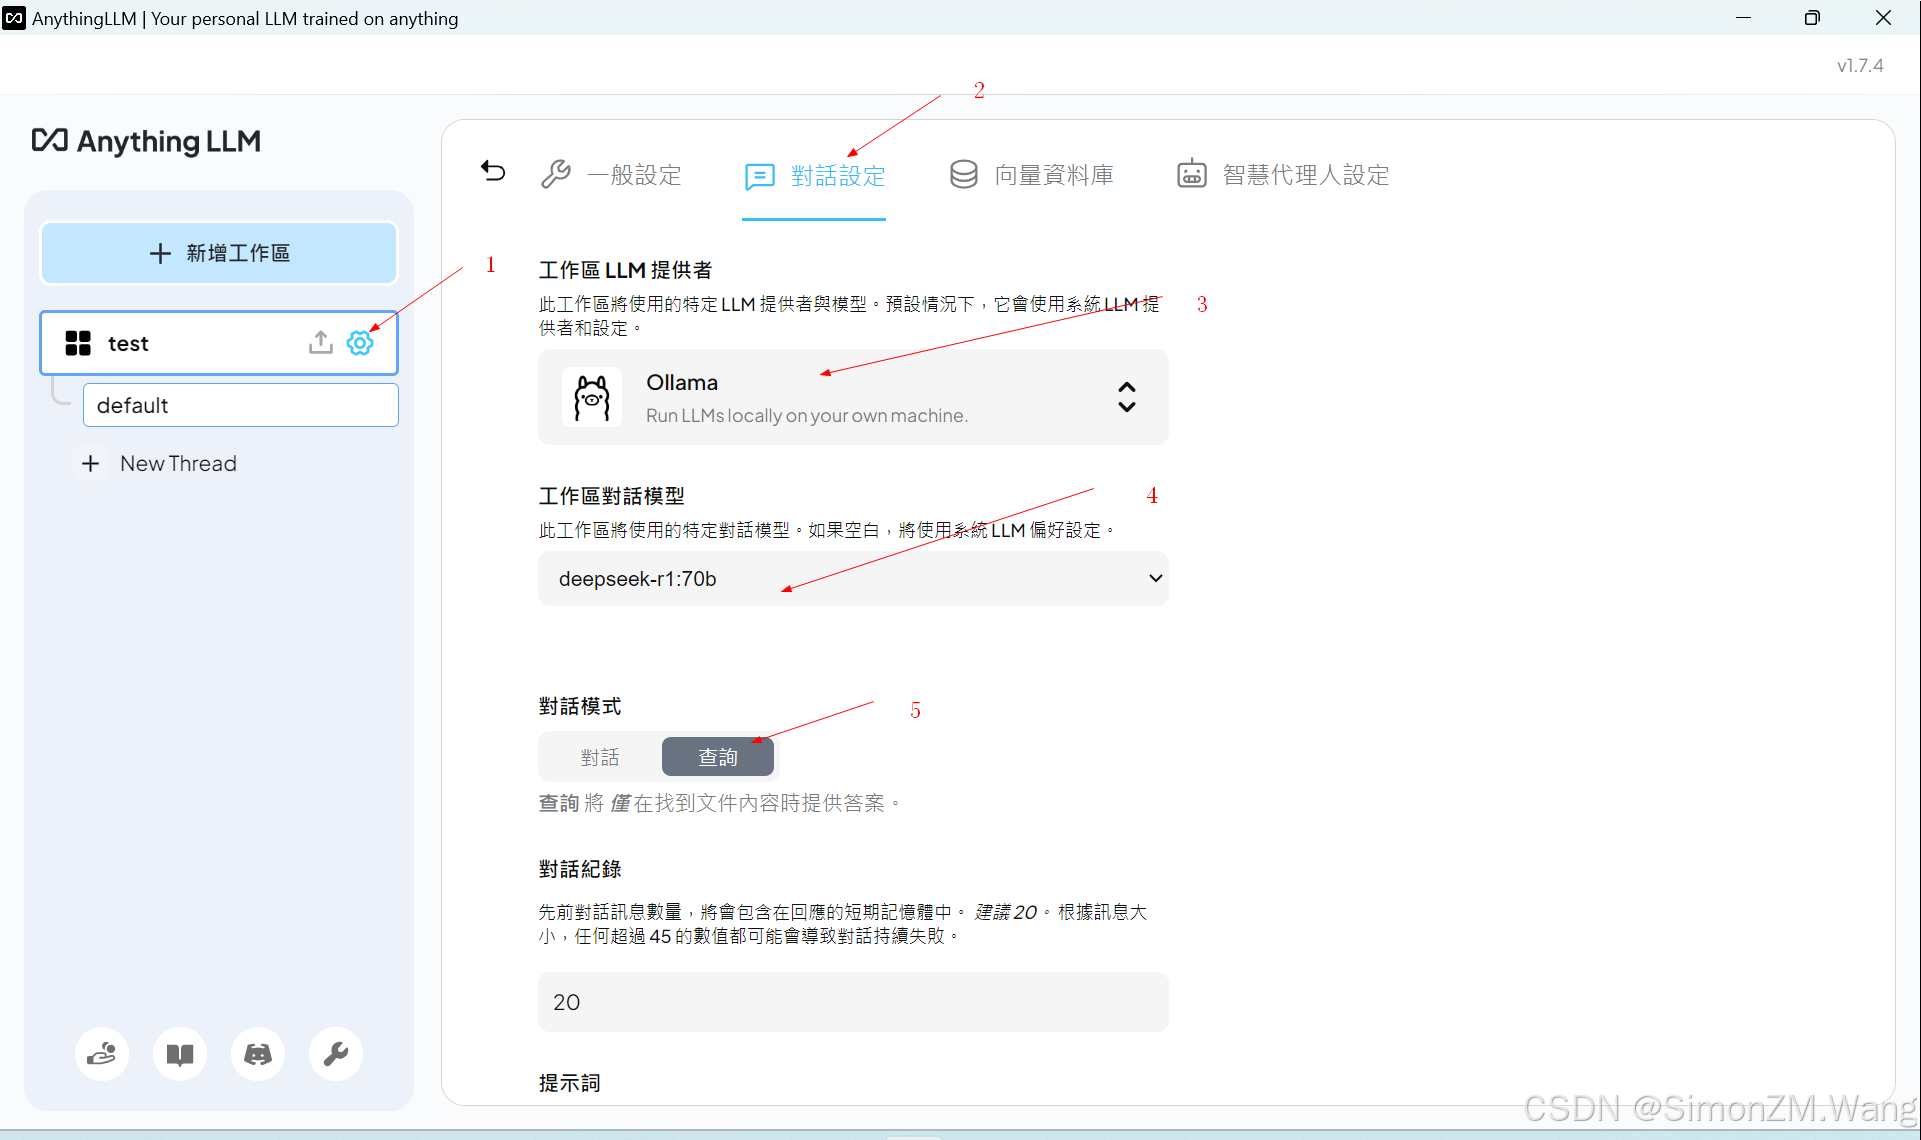This screenshot has width=1921, height=1140.
Task: Open the docs book icon in footer
Action: [x=180, y=1054]
